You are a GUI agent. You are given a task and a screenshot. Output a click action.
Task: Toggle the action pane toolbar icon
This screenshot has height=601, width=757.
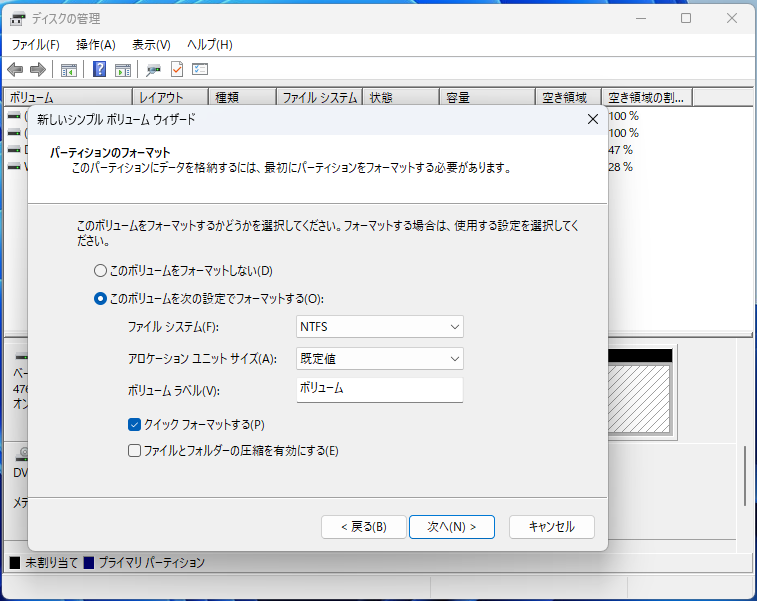click(x=123, y=70)
